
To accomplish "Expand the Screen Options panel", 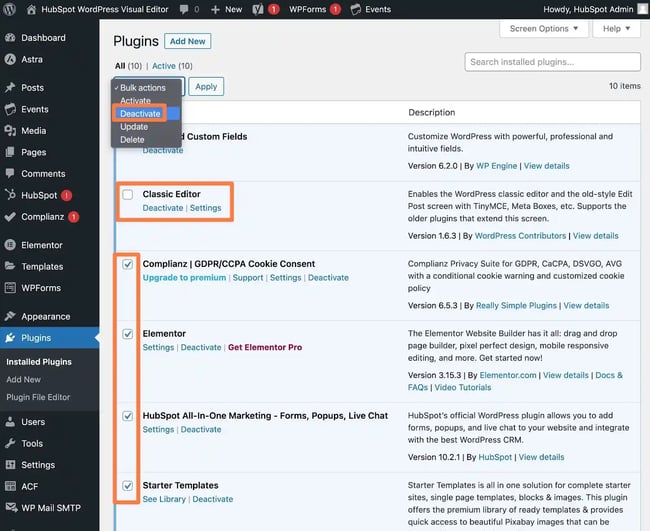I will (x=543, y=29).
